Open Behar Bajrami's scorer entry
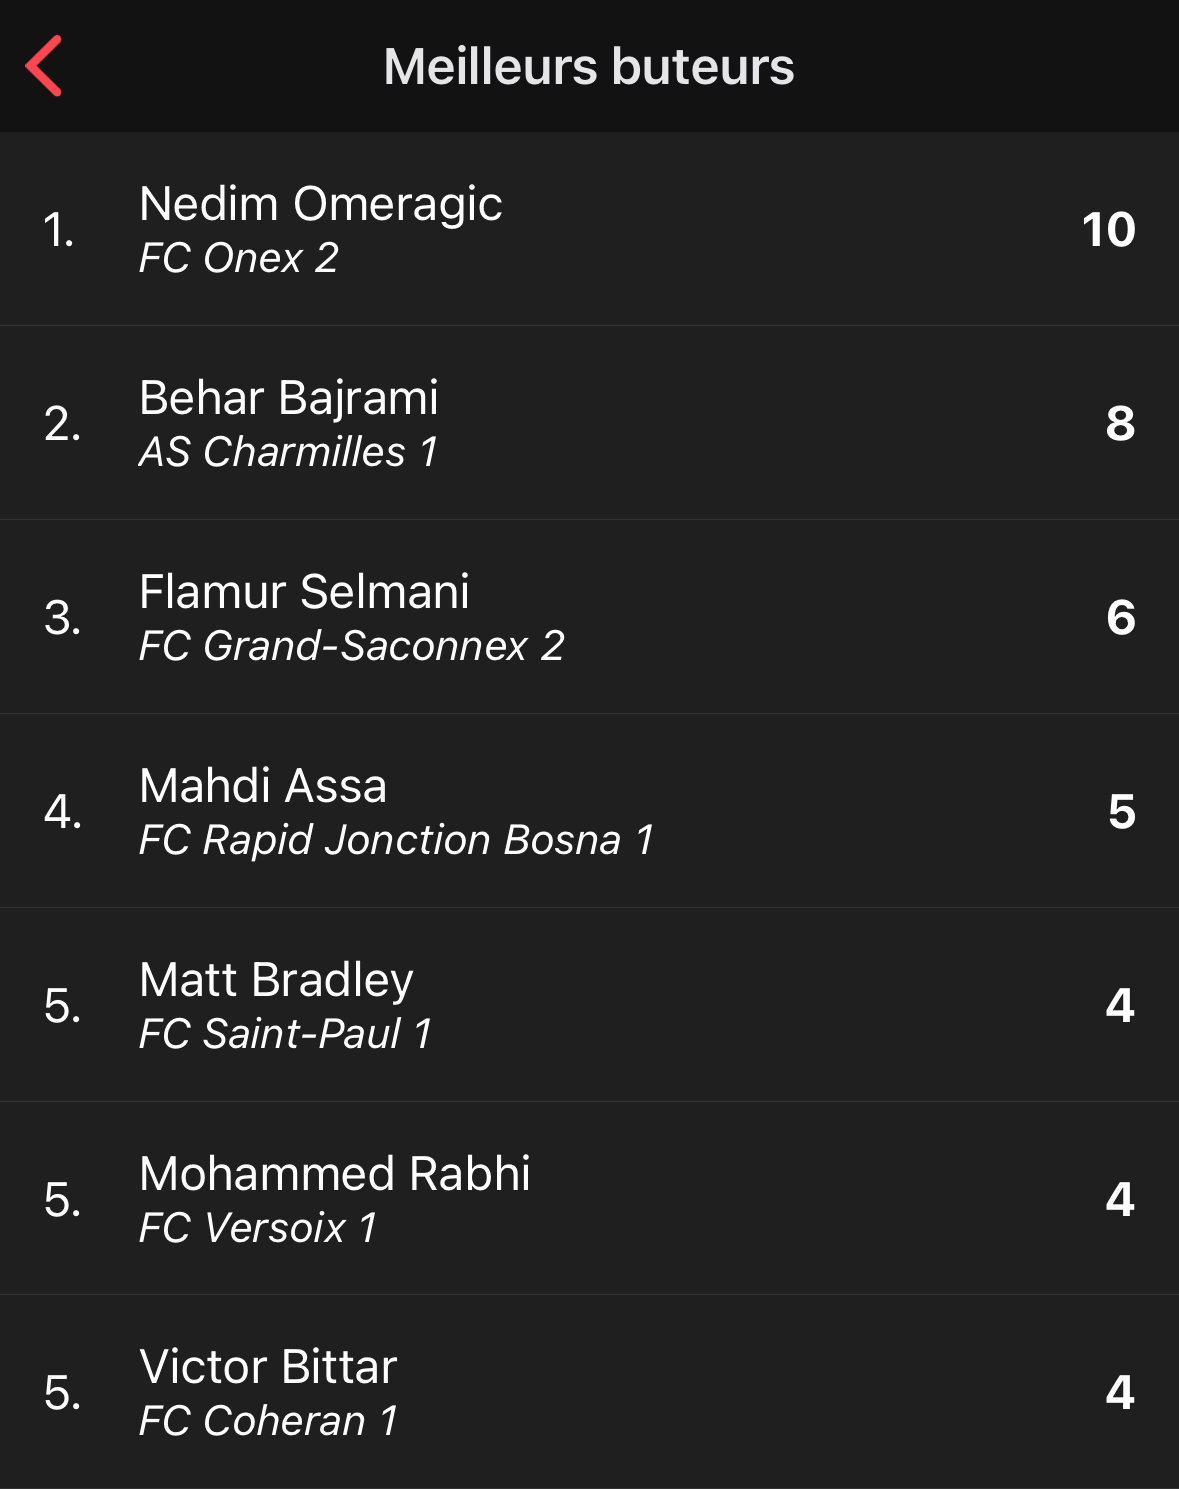 point(589,423)
